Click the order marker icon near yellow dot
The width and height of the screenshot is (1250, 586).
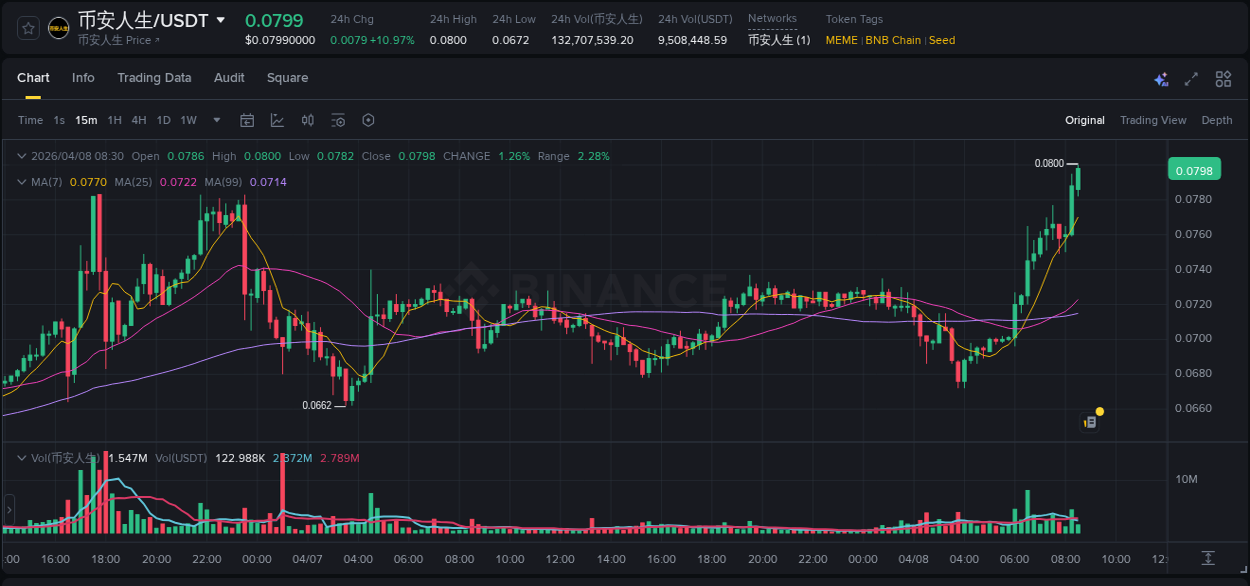pos(1089,421)
